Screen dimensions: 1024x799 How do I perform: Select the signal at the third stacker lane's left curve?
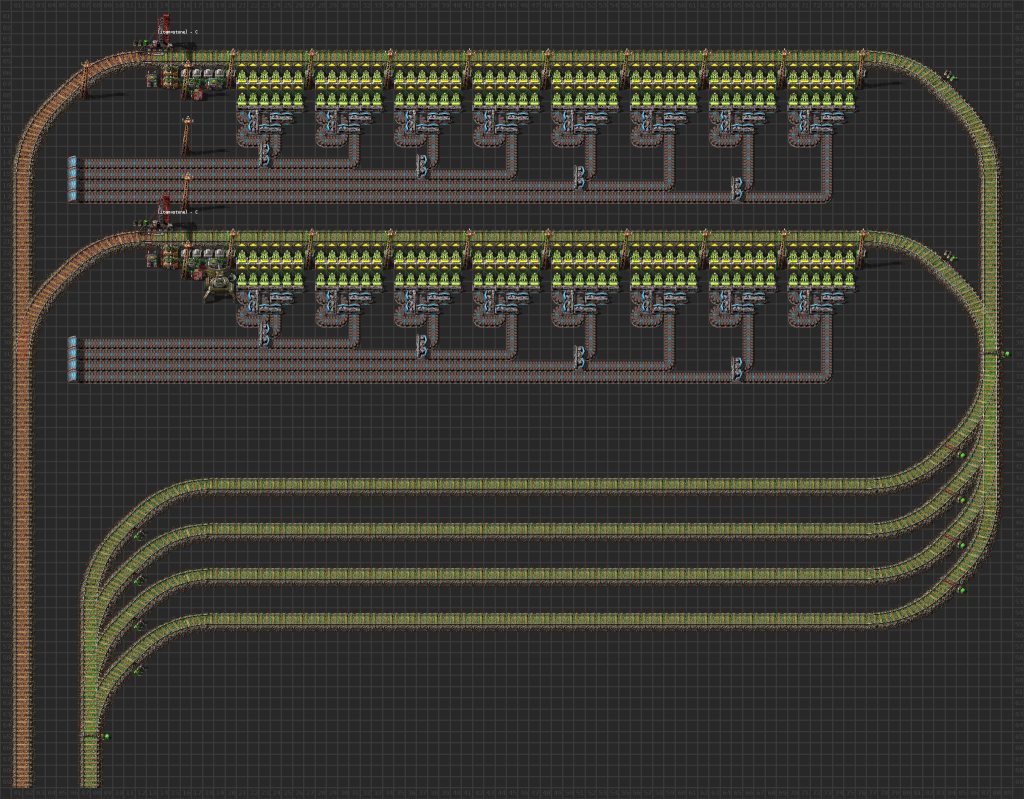click(x=138, y=626)
